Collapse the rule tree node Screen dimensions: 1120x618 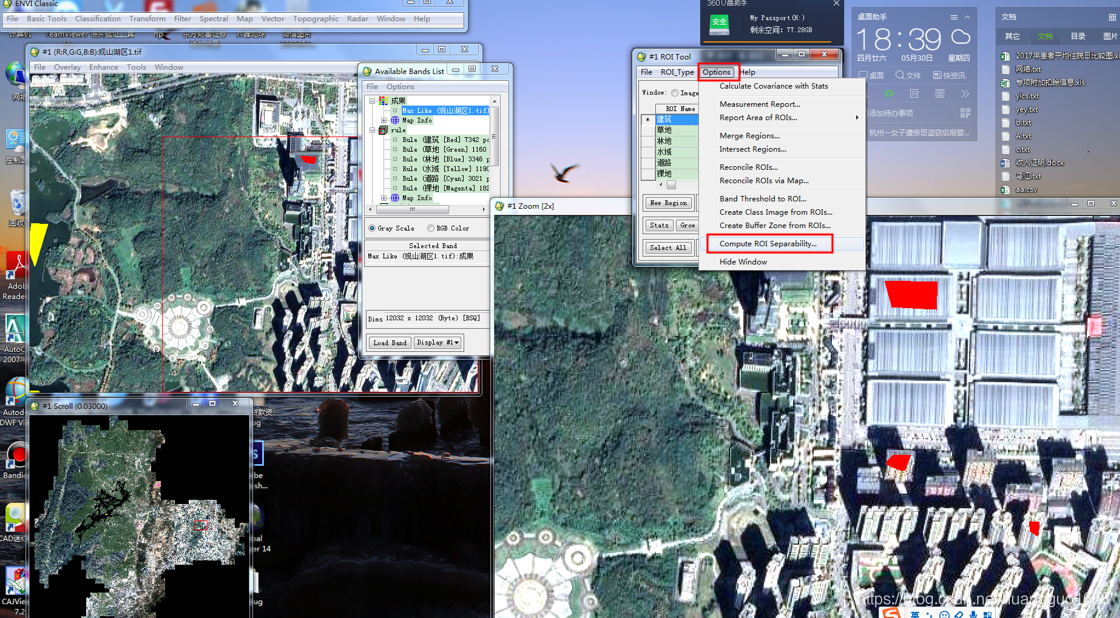point(372,130)
